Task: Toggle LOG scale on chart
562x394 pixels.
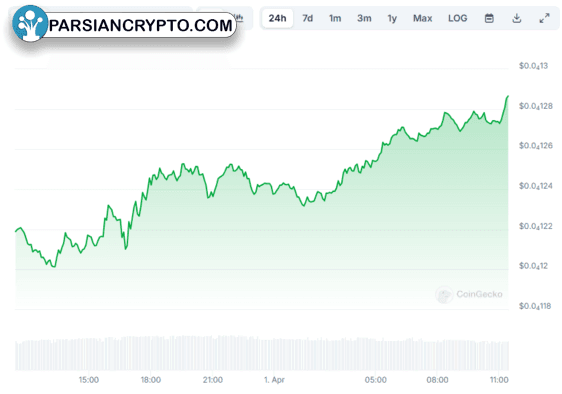Action: (x=458, y=18)
